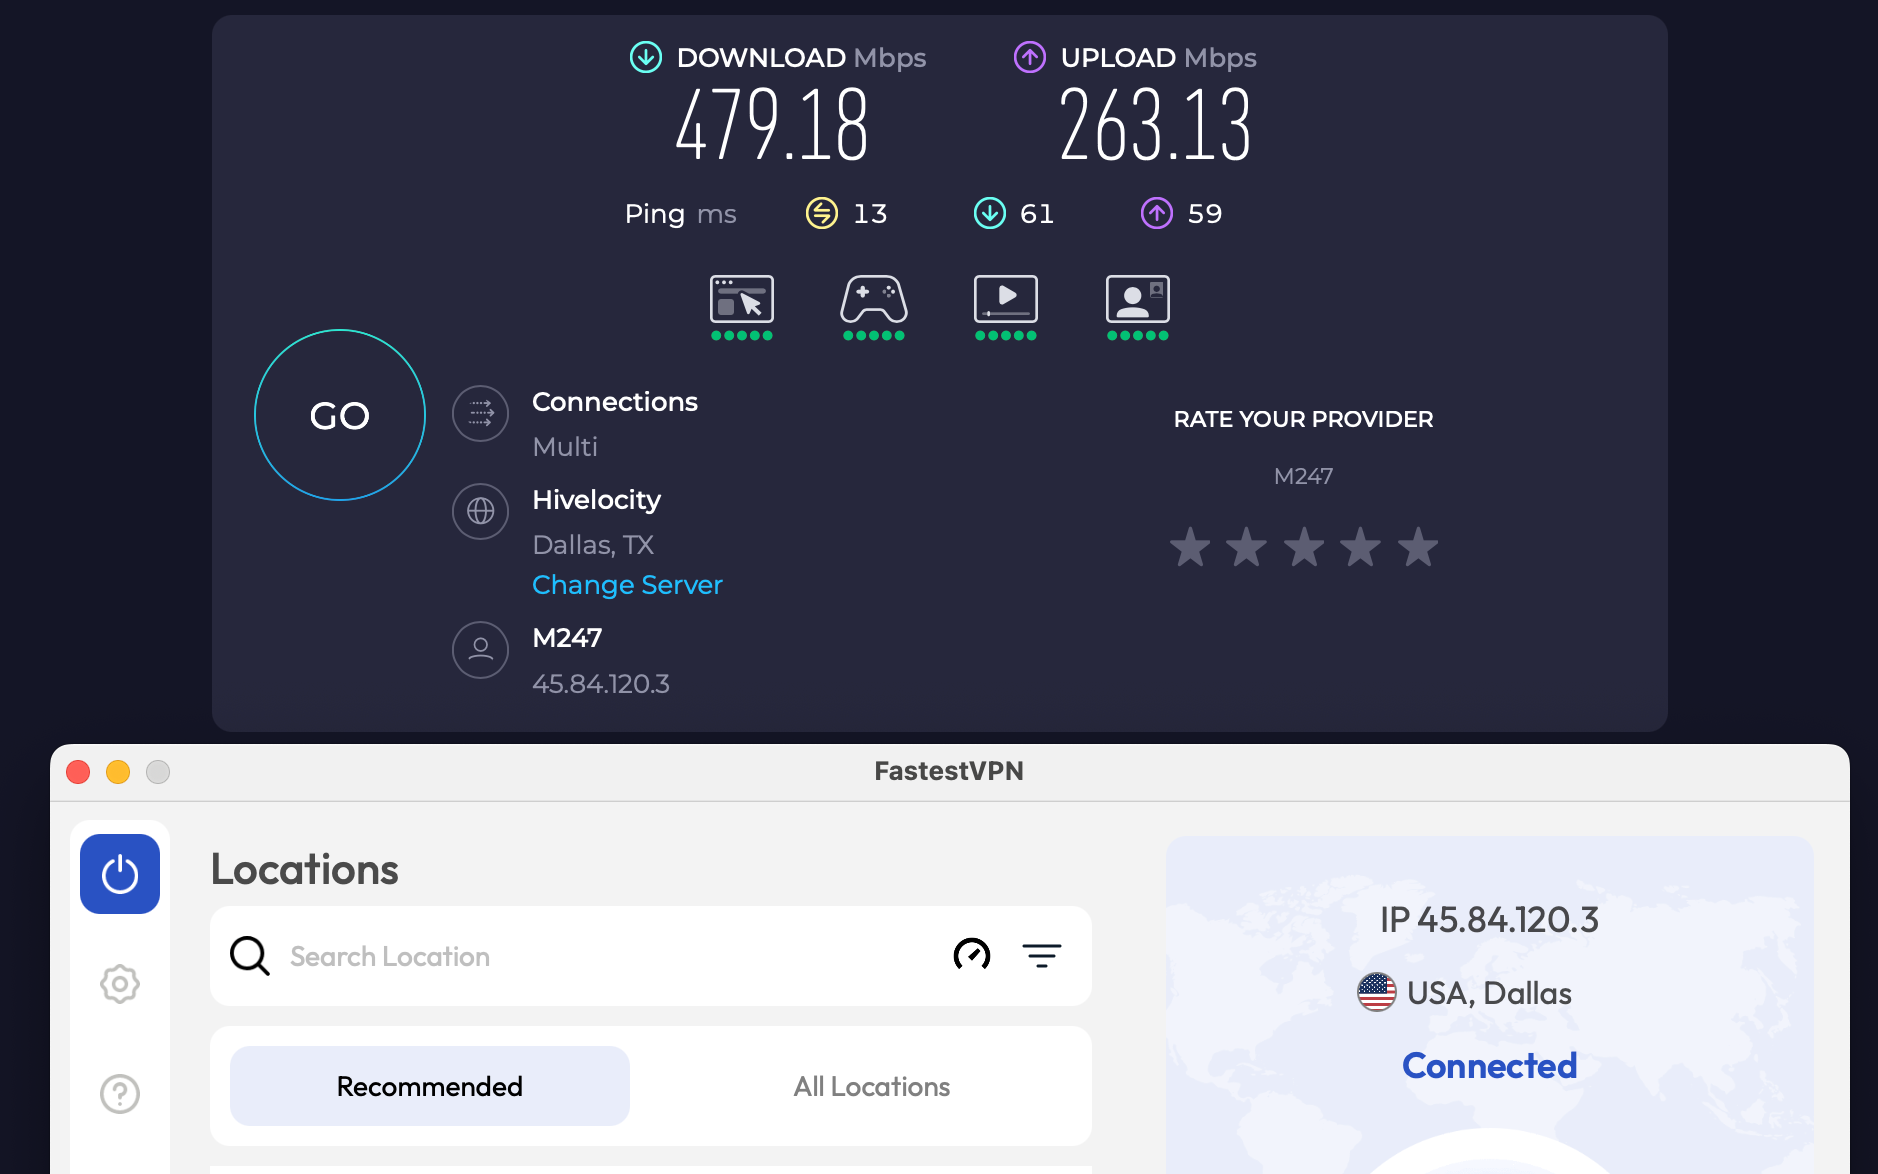Click the upload arrow icon beside UPLOAD Mbps
Viewport: 1878px width, 1174px height.
coord(1030,57)
